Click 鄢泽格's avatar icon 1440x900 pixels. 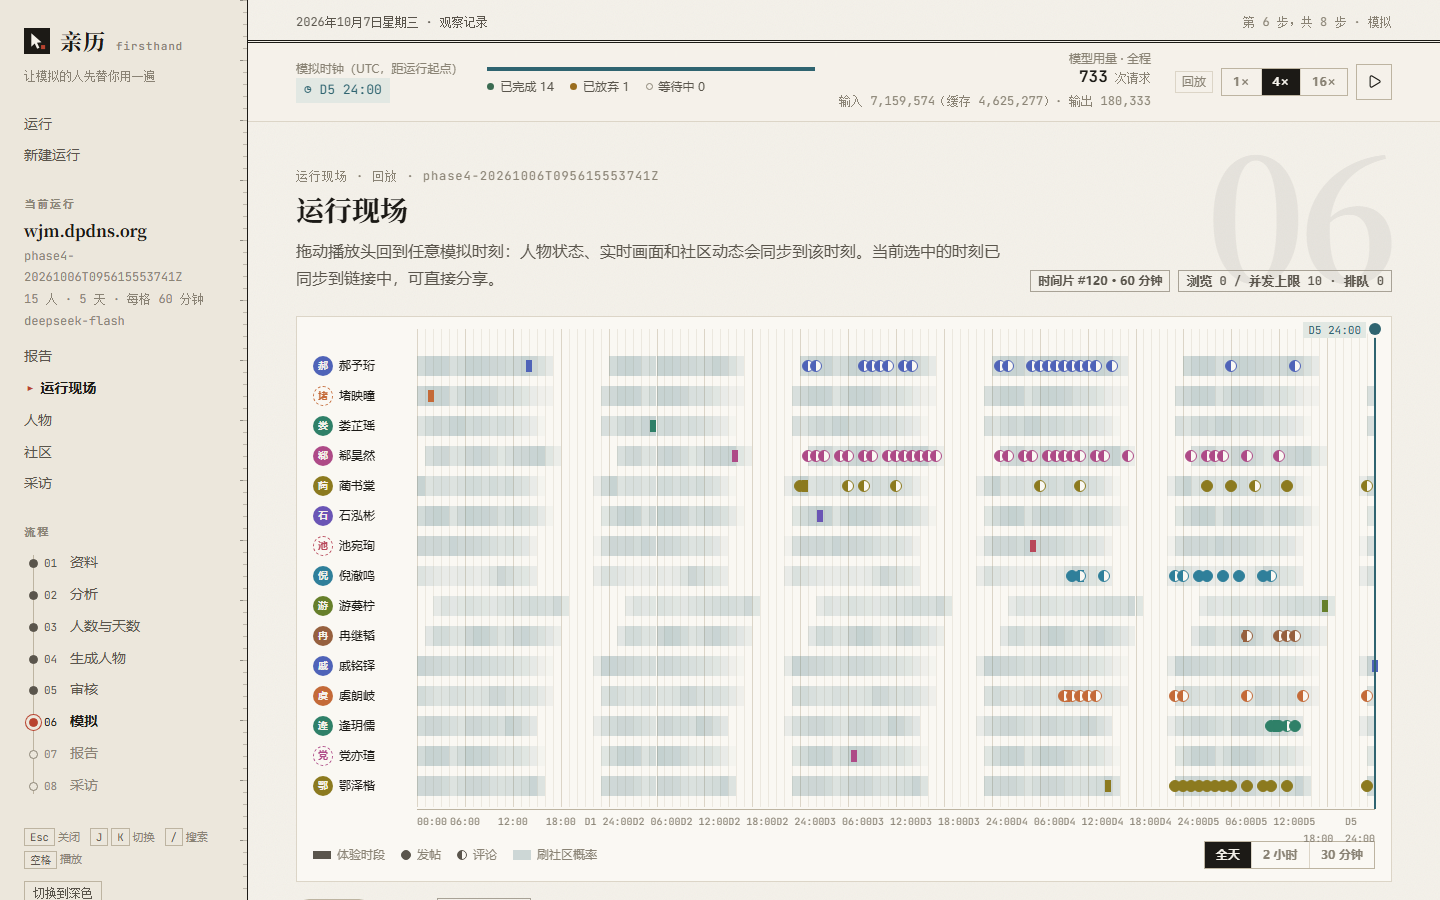click(323, 786)
